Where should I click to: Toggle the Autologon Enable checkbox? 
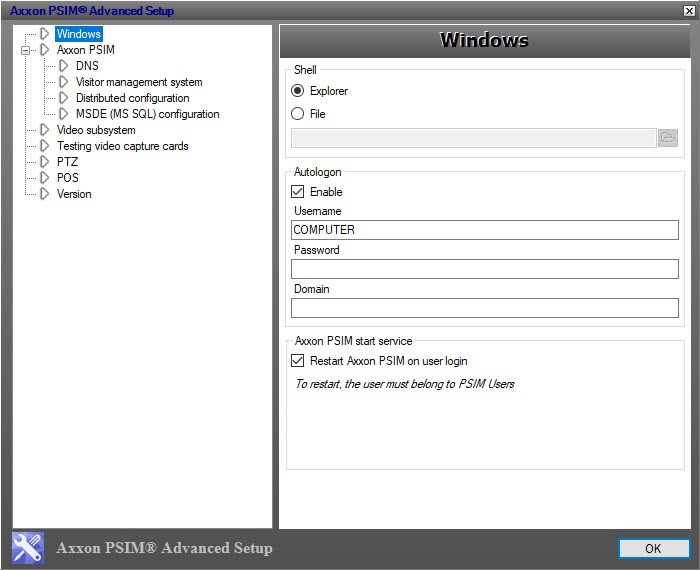tap(297, 191)
